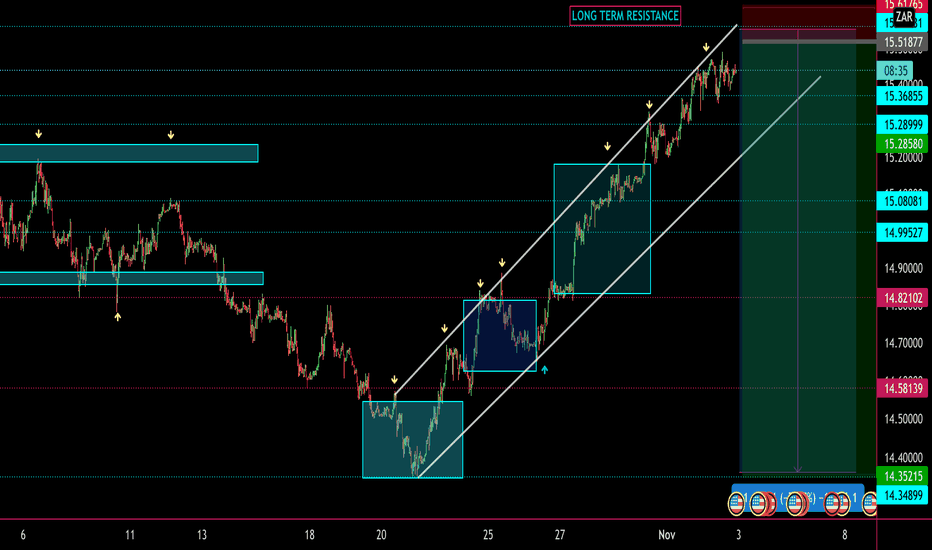Click the 27 date label on time axis
Screen dimensions: 932x550
pos(559,535)
